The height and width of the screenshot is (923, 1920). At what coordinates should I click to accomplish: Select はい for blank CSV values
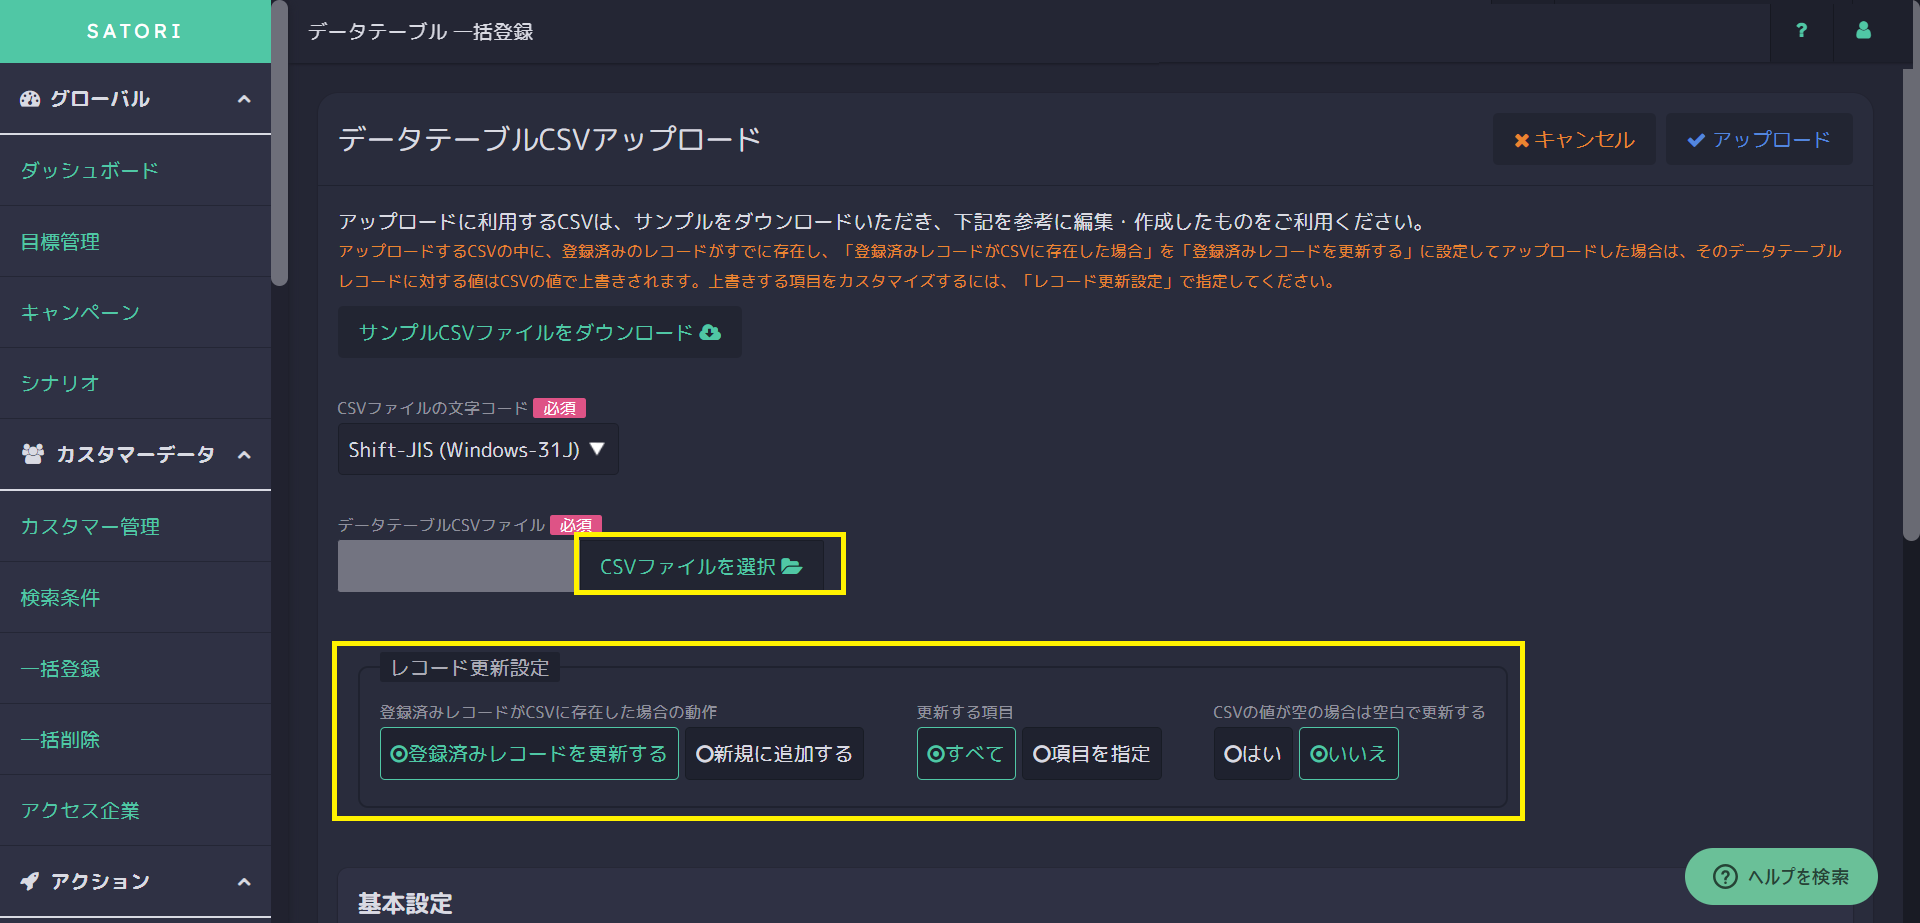[x=1252, y=754]
